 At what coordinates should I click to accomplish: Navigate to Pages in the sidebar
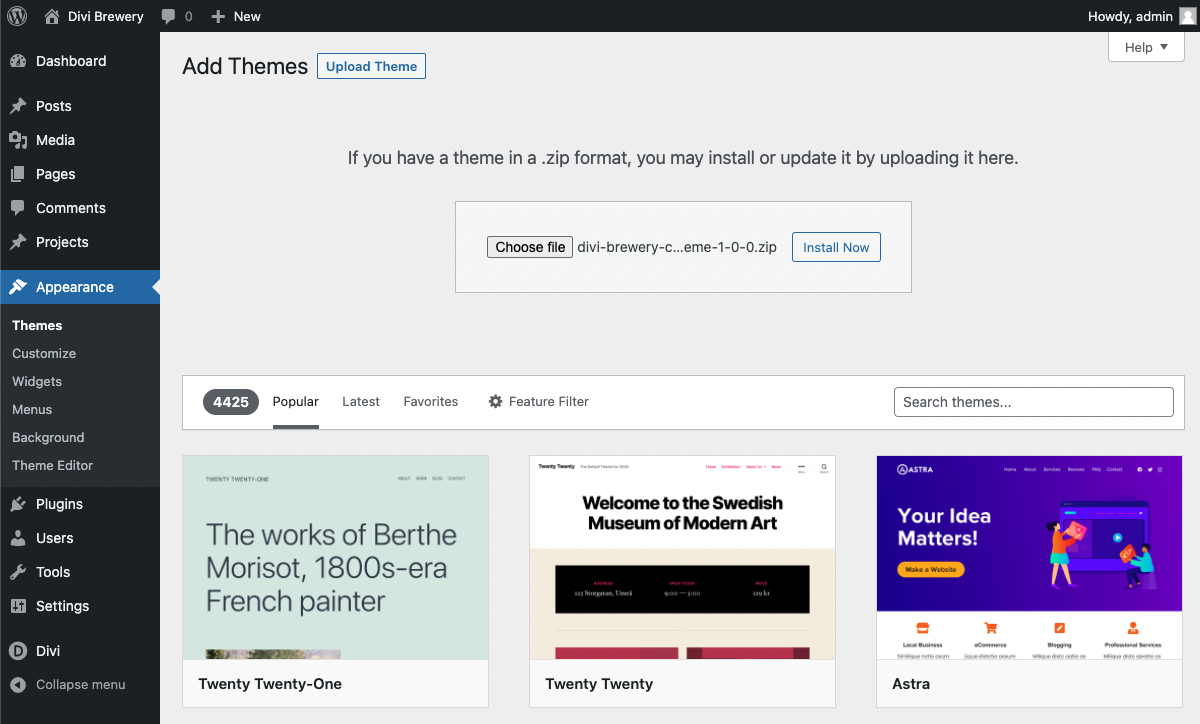point(80,174)
